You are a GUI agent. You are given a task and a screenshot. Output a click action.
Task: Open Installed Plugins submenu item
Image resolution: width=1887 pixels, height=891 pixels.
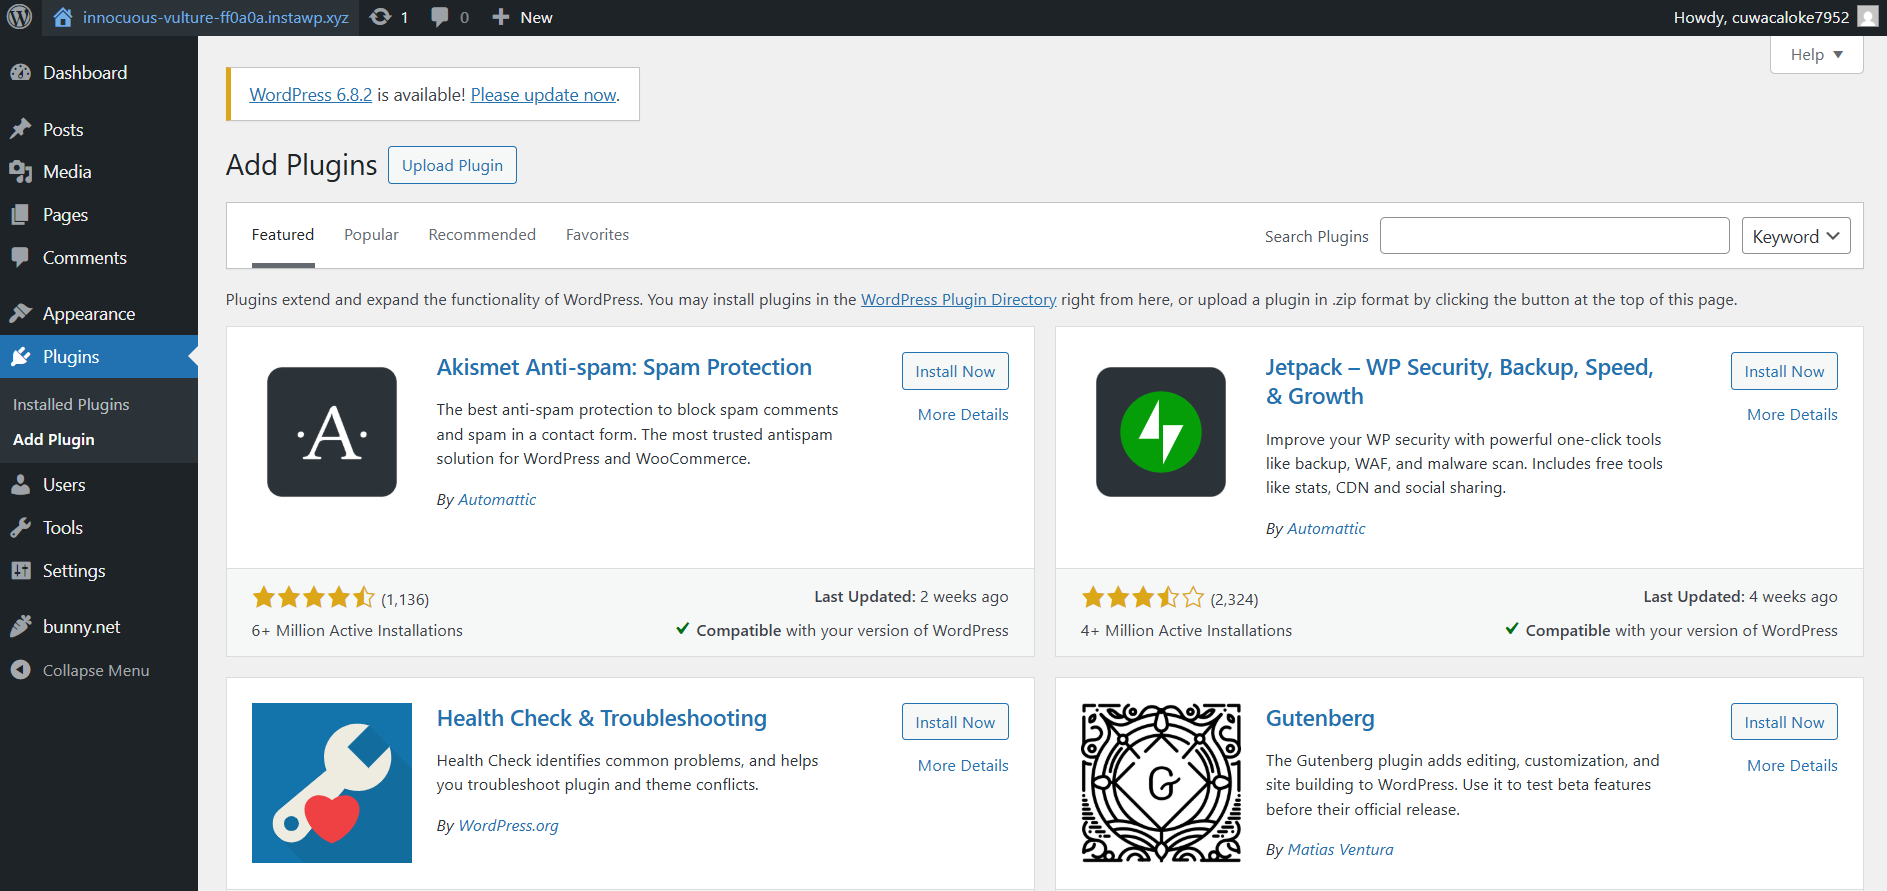click(x=71, y=404)
